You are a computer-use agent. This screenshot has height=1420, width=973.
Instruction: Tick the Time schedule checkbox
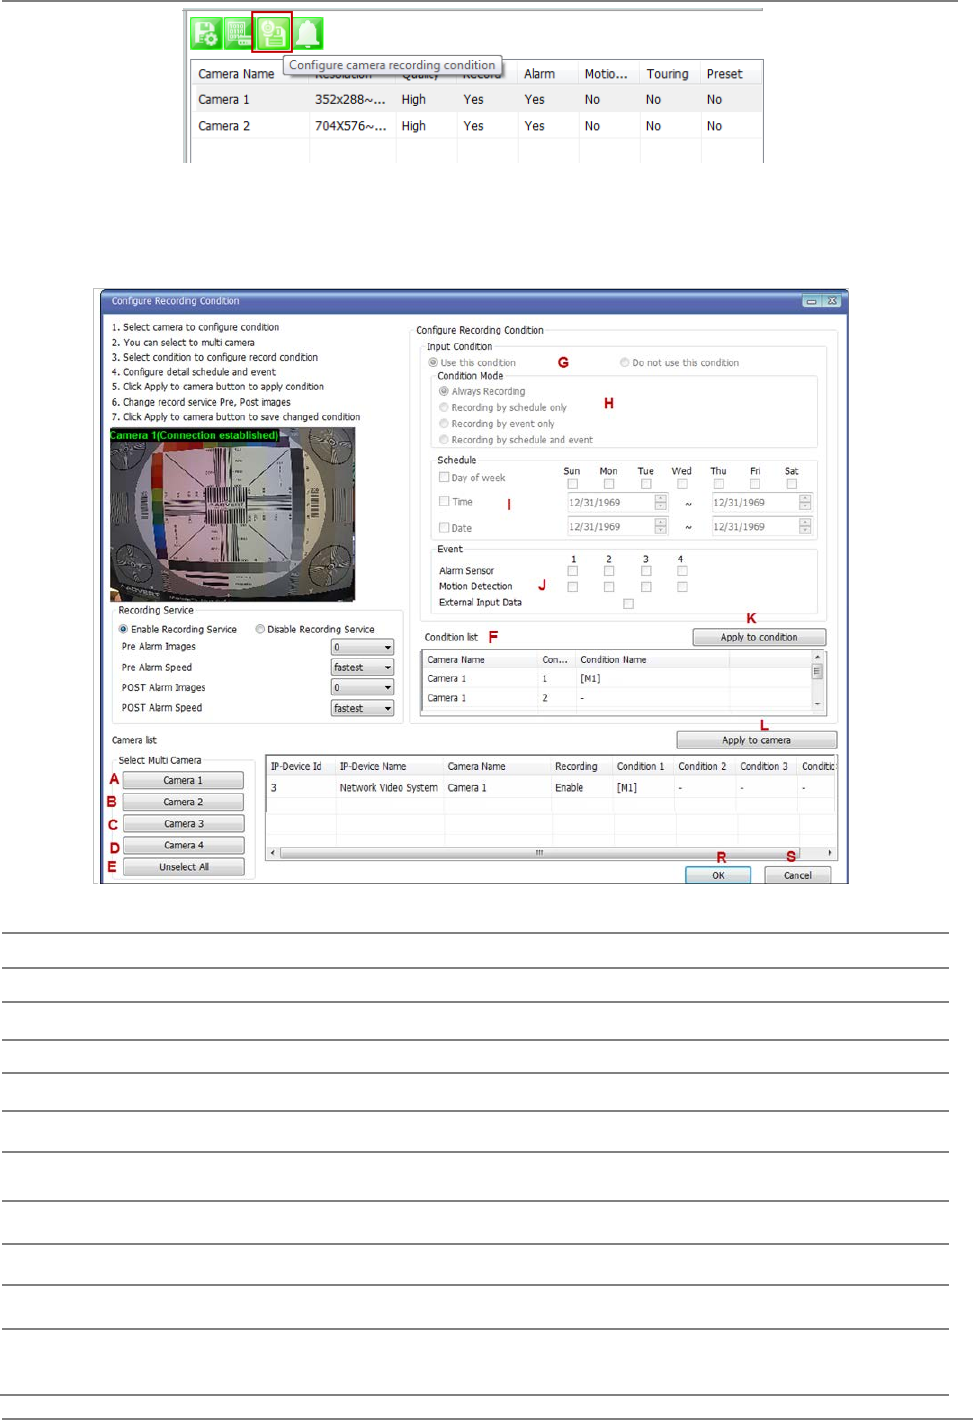(x=444, y=501)
